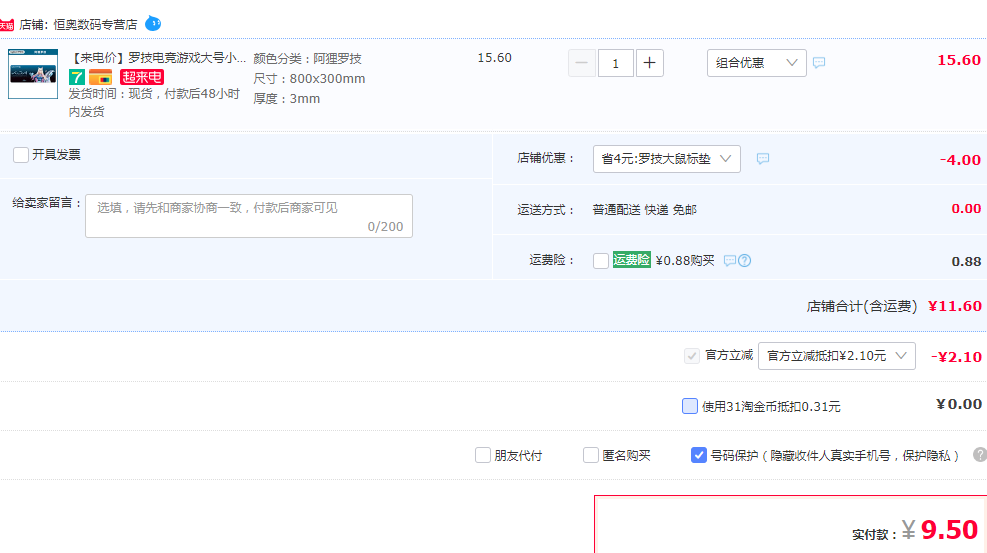Open the comment icon next to 店铺优惠 dropdown
The height and width of the screenshot is (553, 987).
[x=763, y=159]
